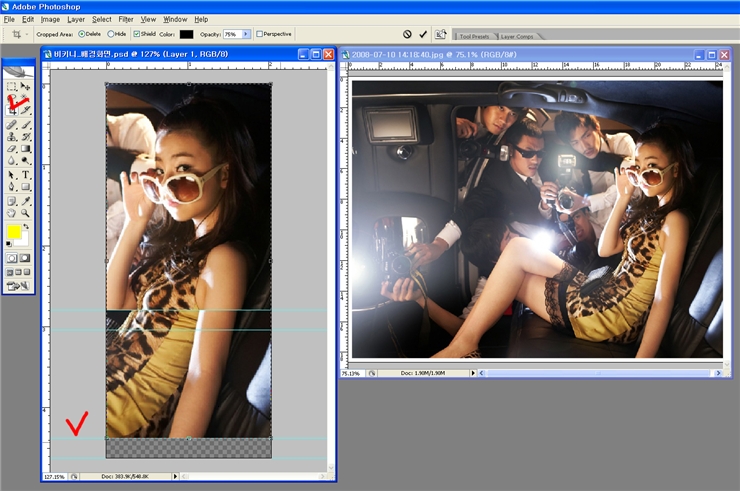The height and width of the screenshot is (491, 740).
Task: Open the Help menu
Action: [x=201, y=19]
